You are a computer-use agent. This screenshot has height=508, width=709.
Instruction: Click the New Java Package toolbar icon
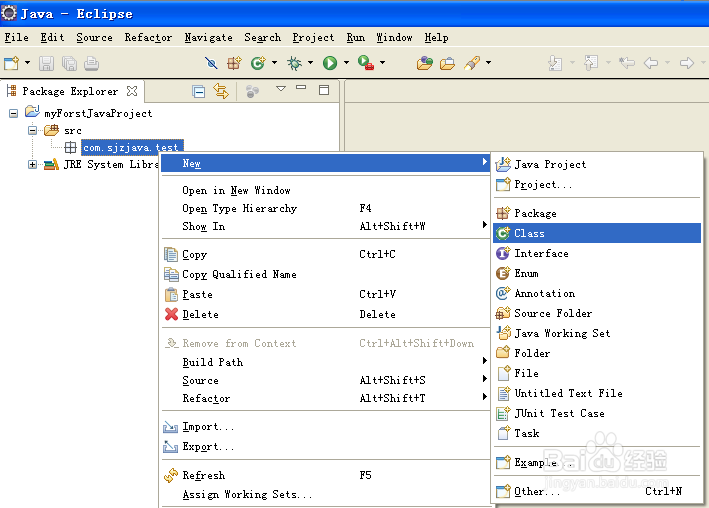click(x=234, y=63)
